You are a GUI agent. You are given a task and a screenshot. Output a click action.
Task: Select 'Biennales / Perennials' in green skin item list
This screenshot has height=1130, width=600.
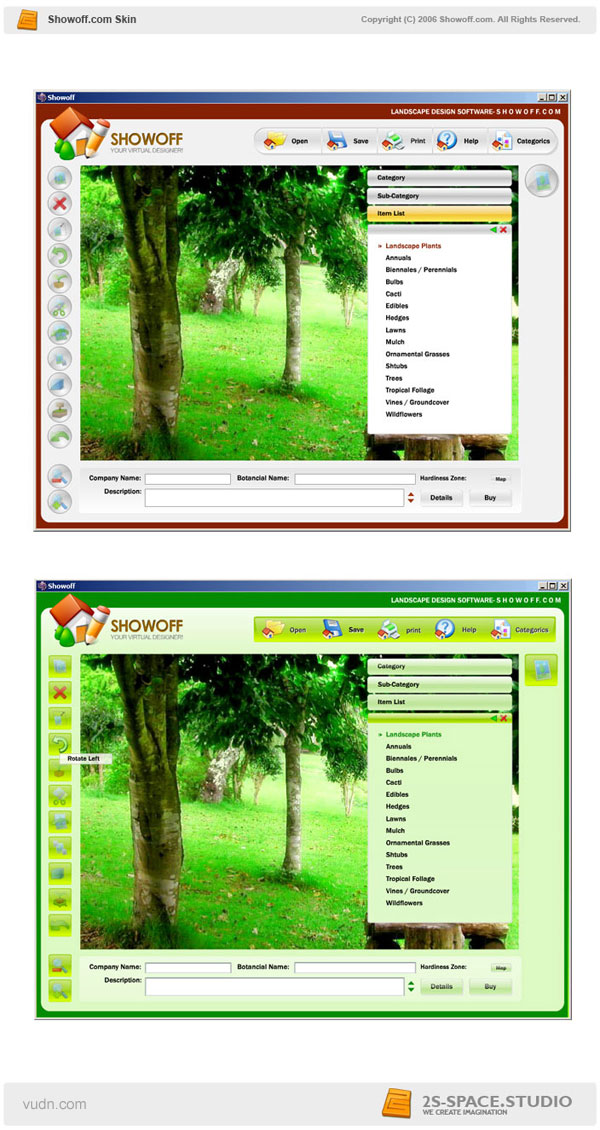coord(421,759)
